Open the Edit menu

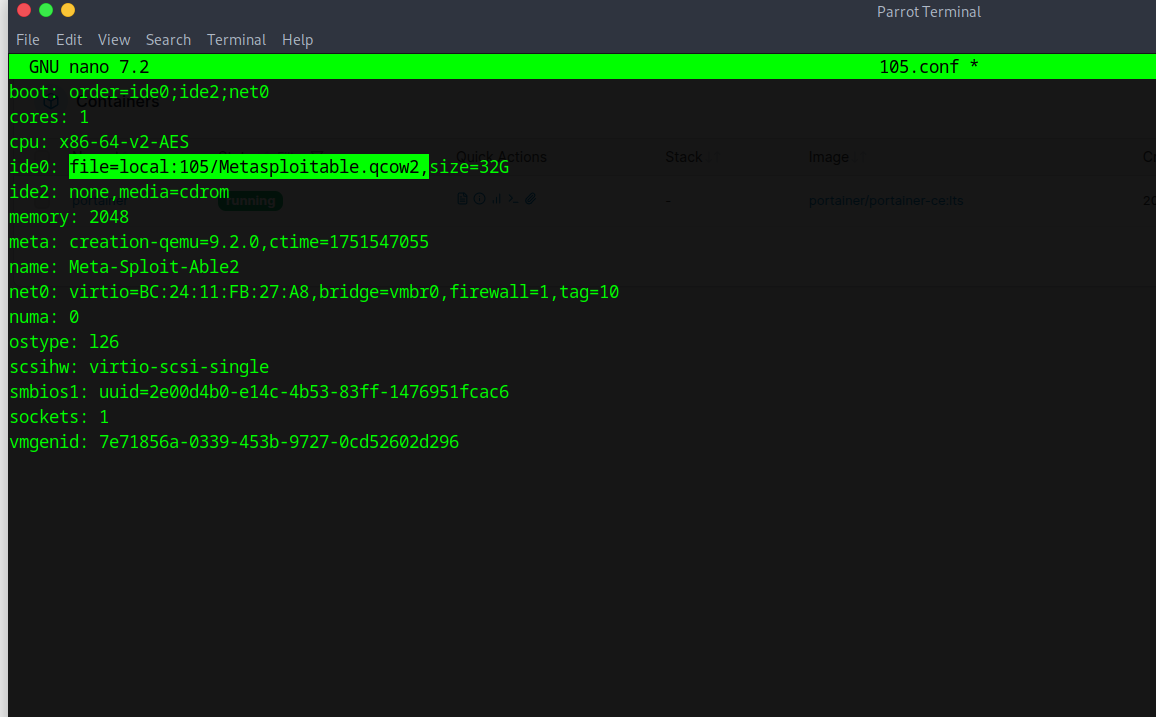68,40
